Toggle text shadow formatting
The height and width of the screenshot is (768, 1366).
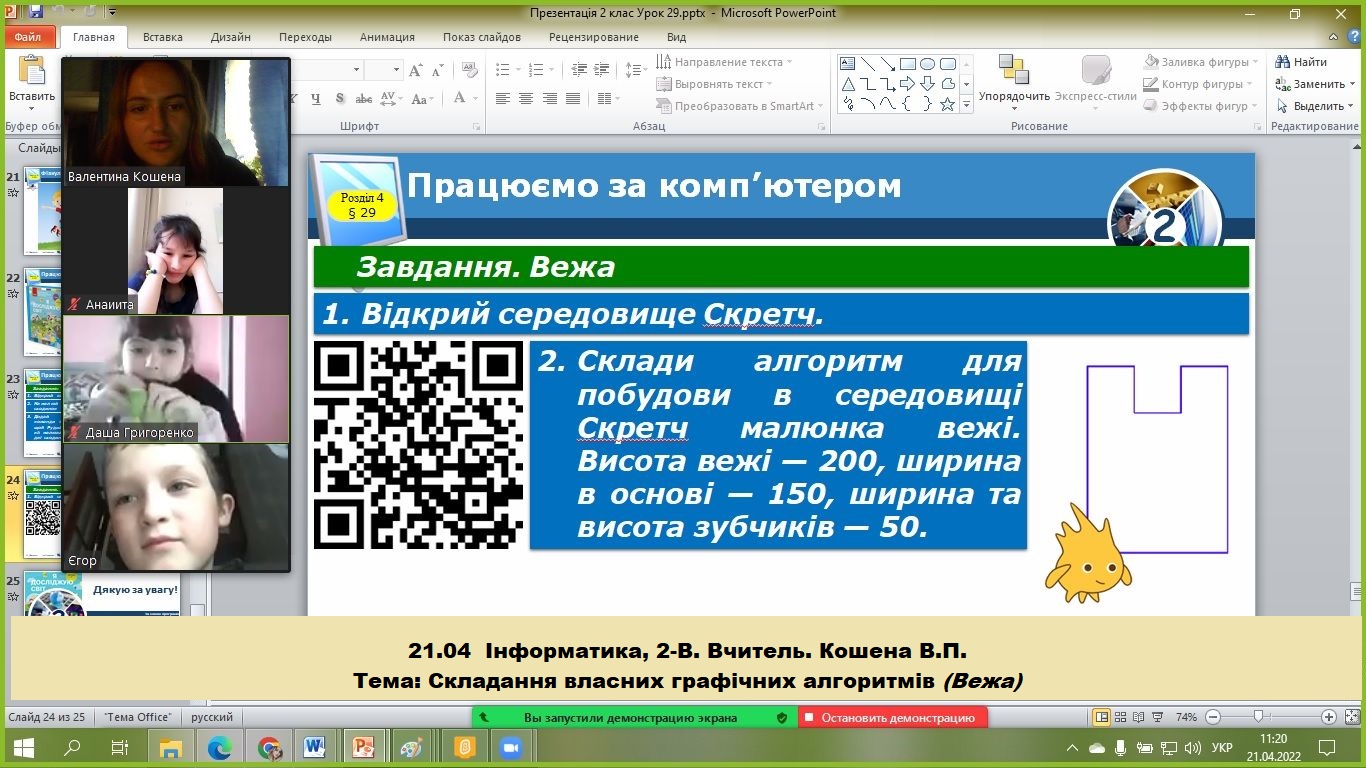pyautogui.click(x=340, y=99)
